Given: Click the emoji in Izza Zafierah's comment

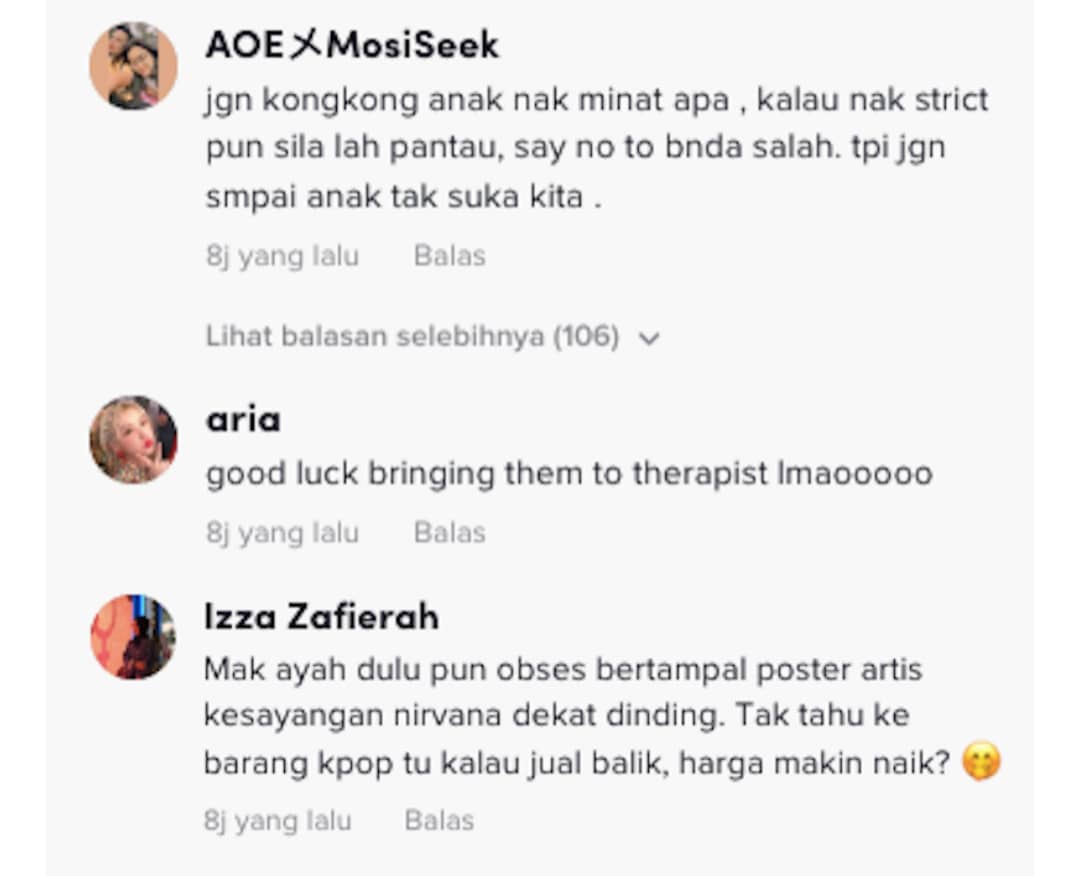Looking at the screenshot, I should (982, 762).
